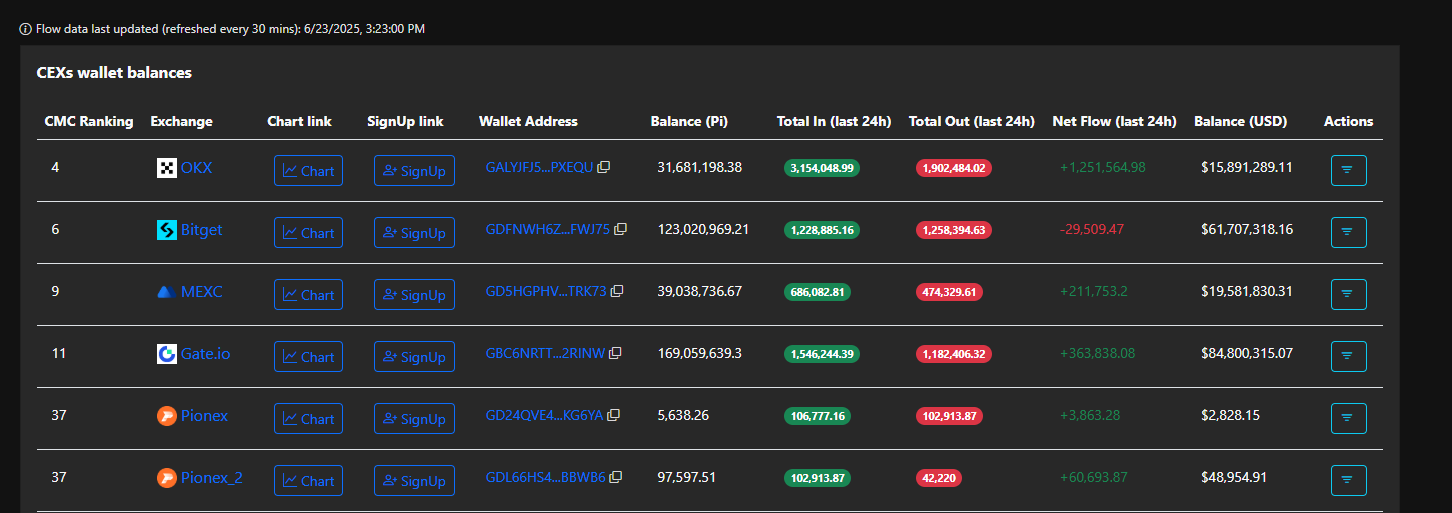The height and width of the screenshot is (513, 1452).
Task: Open wallet address GD24QVE4...KG6YA
Action: 544,415
